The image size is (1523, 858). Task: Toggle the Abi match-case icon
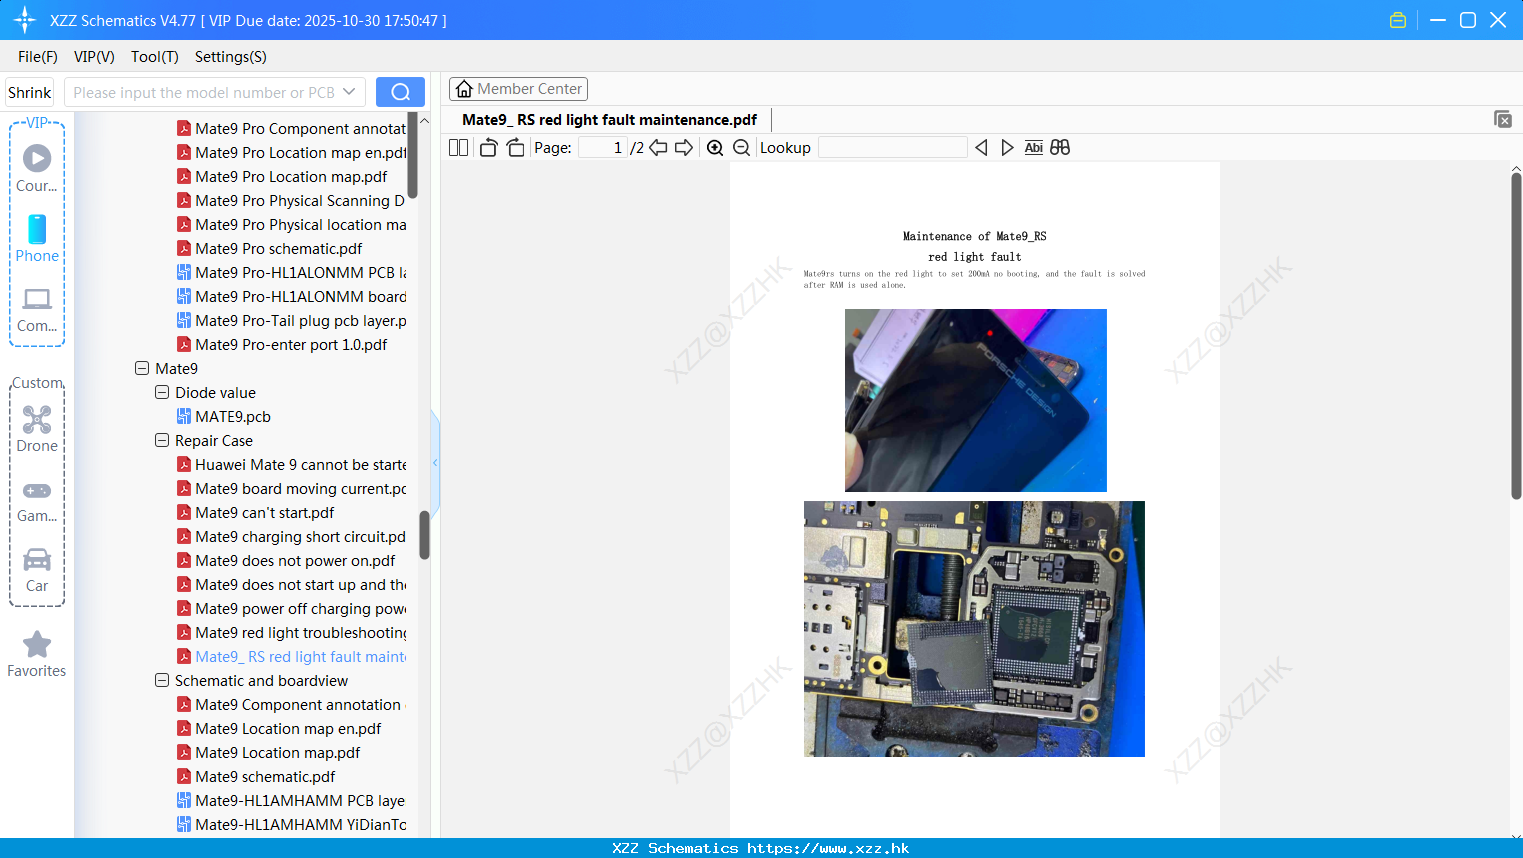click(x=1034, y=147)
